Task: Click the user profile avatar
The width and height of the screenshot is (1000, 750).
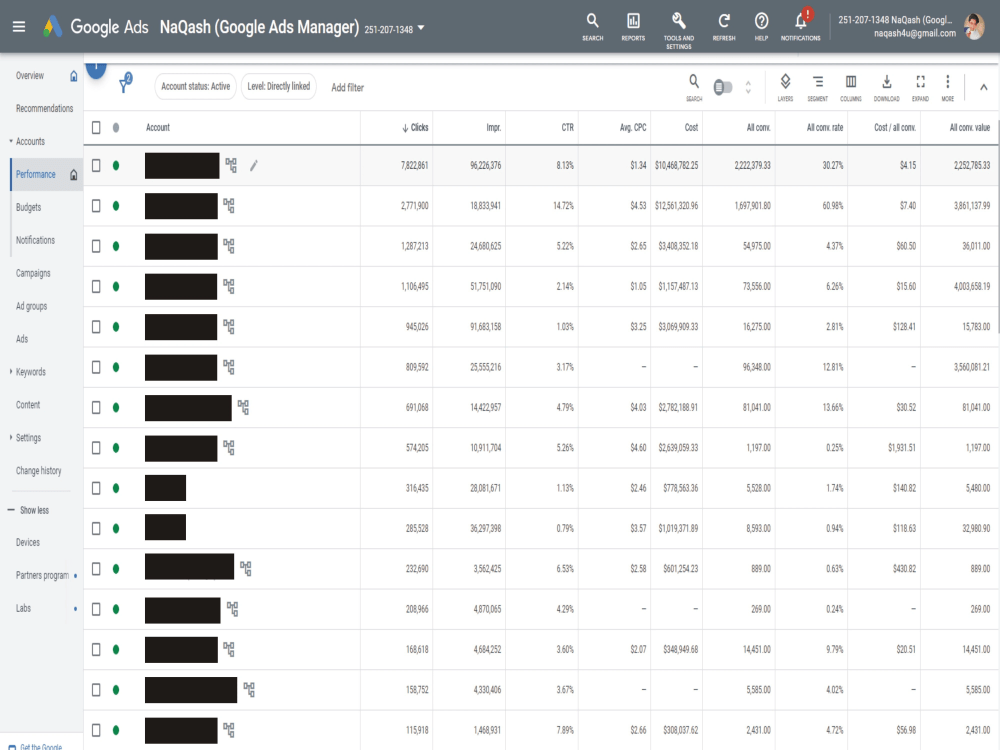Action: (974, 27)
